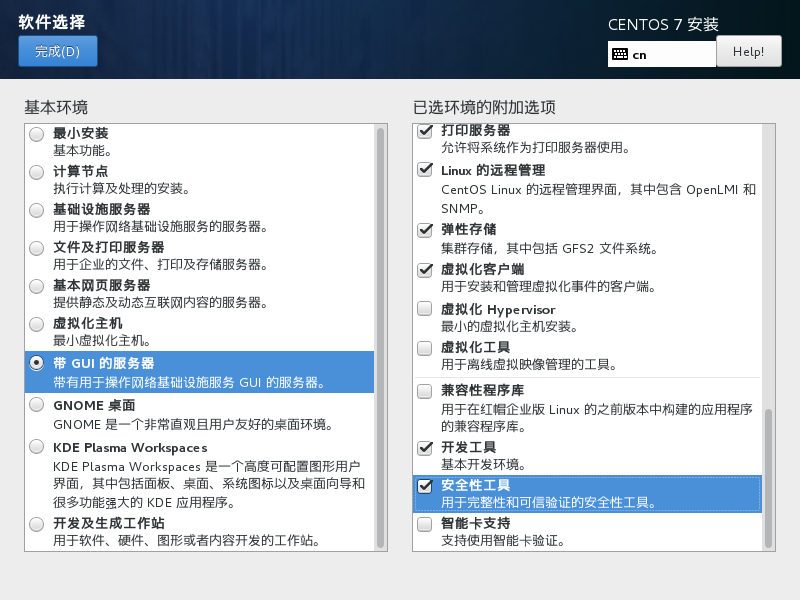
Task: Select the 最小安装 radio button
Action: pos(36,134)
